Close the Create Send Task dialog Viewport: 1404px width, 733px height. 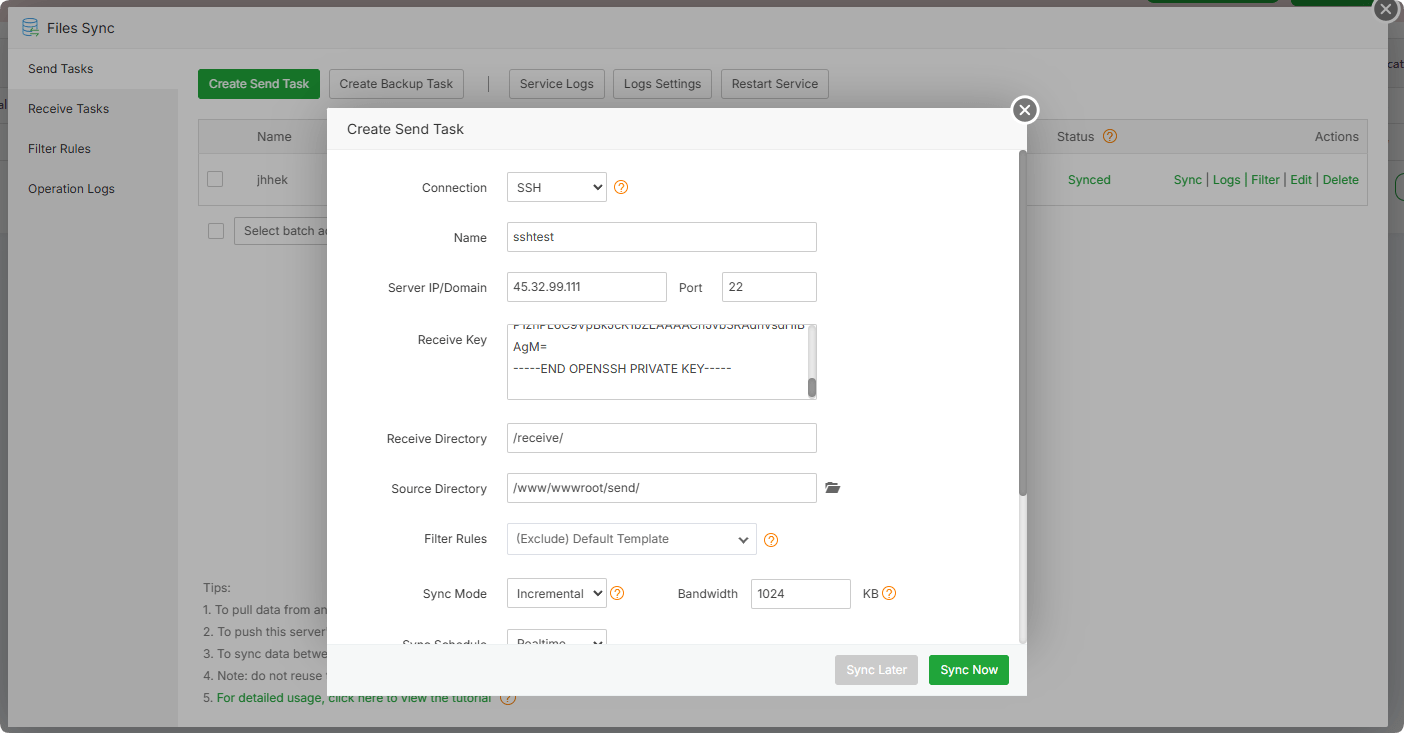tap(1025, 110)
